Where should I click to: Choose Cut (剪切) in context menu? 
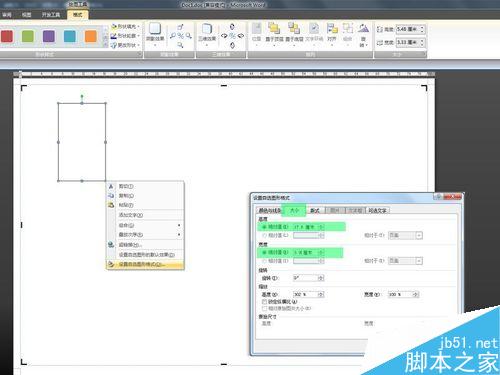(x=145, y=186)
